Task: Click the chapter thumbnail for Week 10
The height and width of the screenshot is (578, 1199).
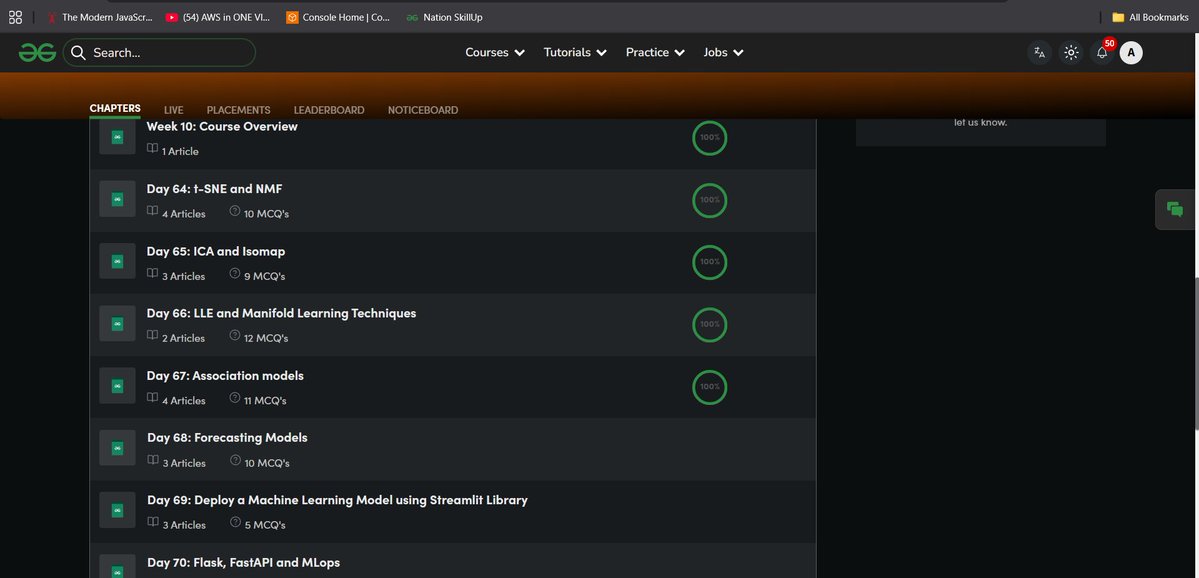Action: click(x=118, y=138)
